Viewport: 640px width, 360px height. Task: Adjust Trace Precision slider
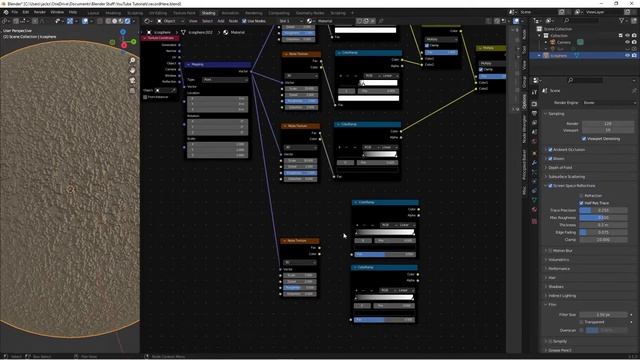[x=603, y=210]
